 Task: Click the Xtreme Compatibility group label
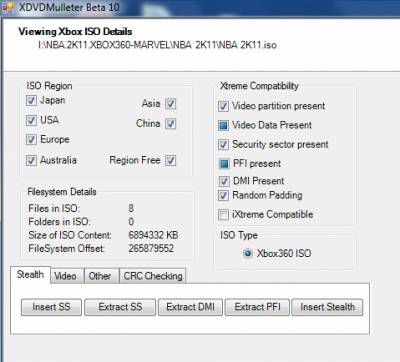coord(259,86)
